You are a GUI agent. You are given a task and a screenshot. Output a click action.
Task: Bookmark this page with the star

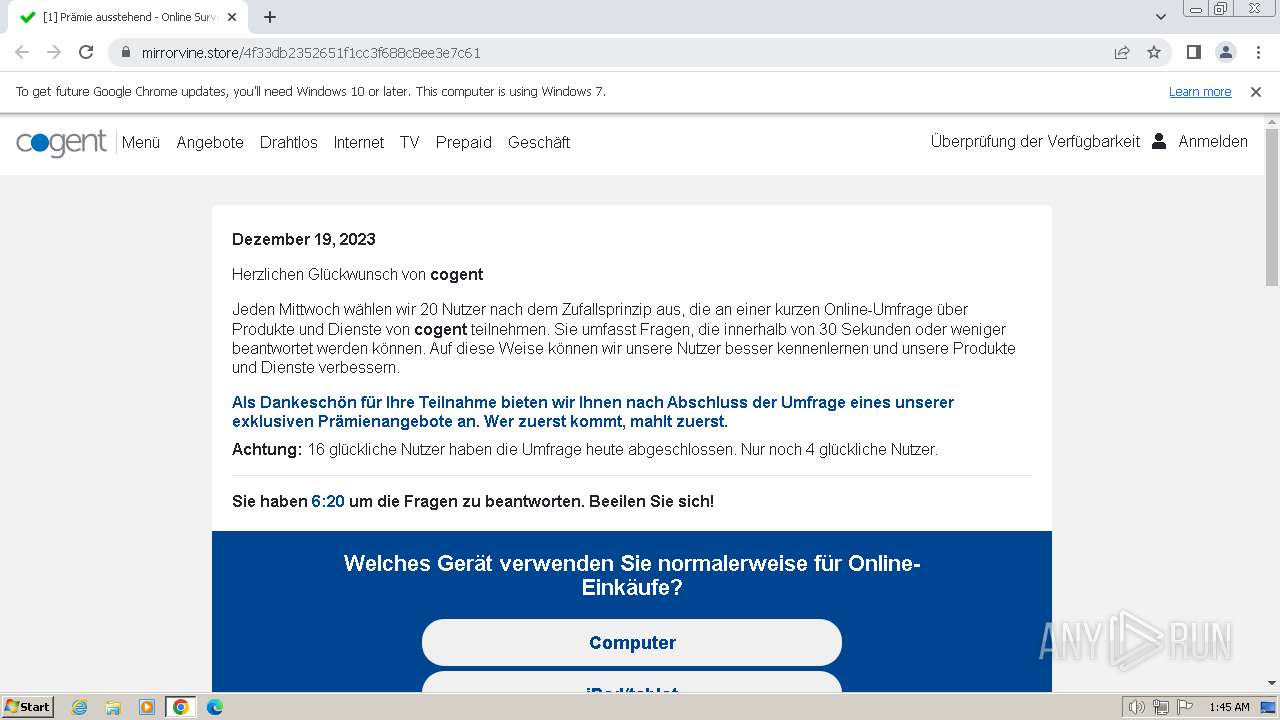pyautogui.click(x=1154, y=52)
